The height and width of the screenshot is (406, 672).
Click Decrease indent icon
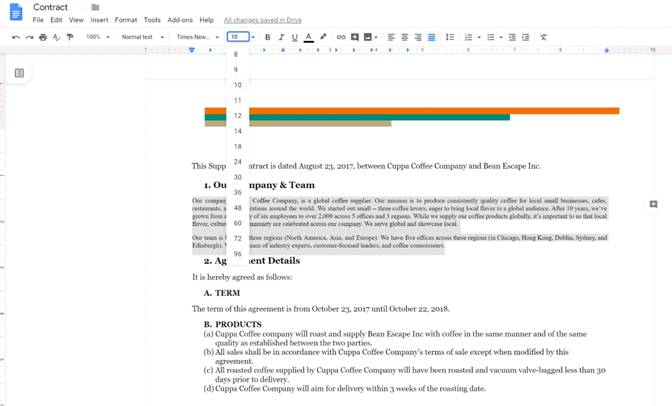(x=512, y=37)
